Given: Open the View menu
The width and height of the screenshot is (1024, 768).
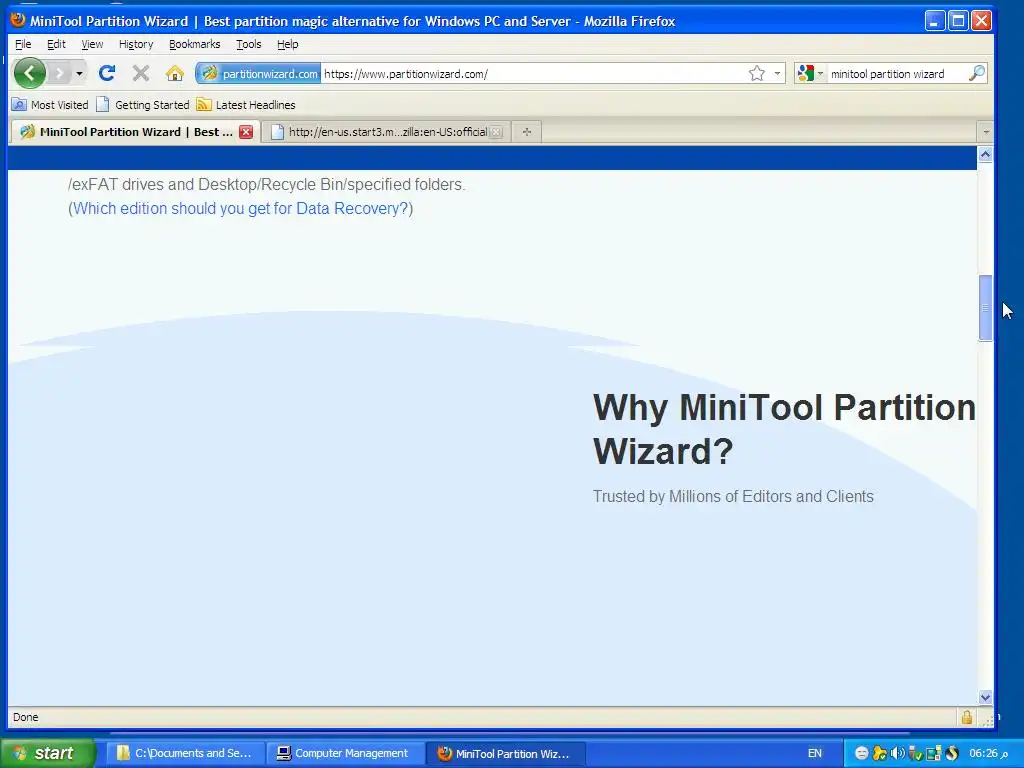Looking at the screenshot, I should coord(92,44).
